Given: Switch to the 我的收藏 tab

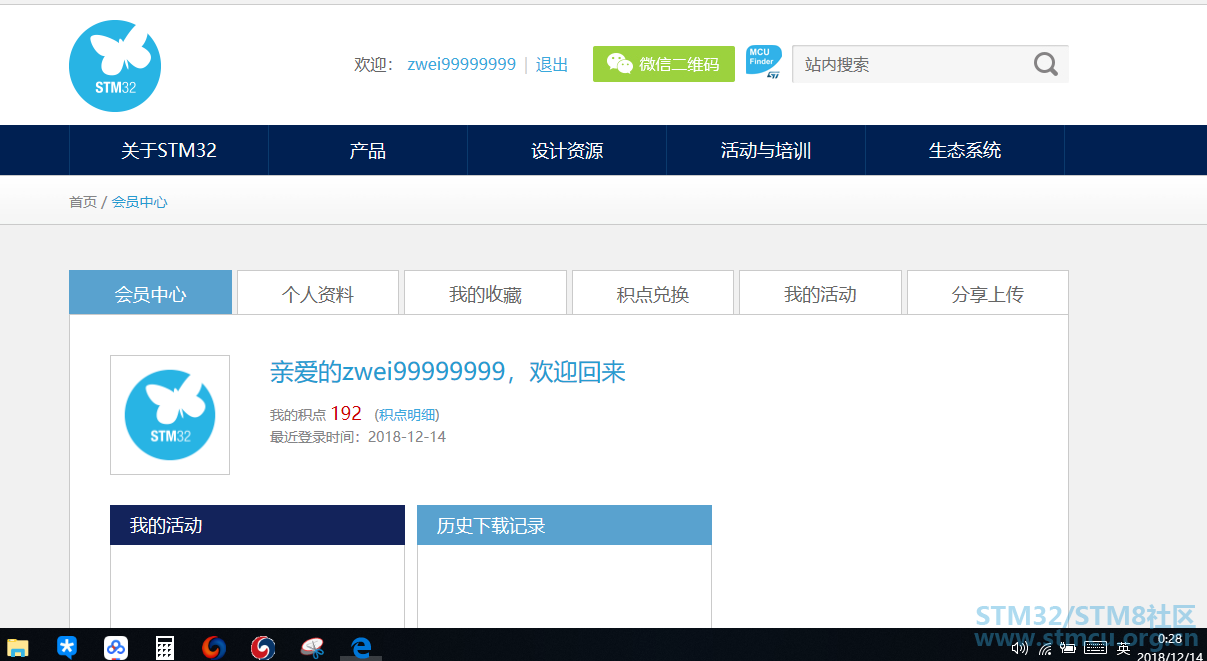Looking at the screenshot, I should pyautogui.click(x=485, y=293).
